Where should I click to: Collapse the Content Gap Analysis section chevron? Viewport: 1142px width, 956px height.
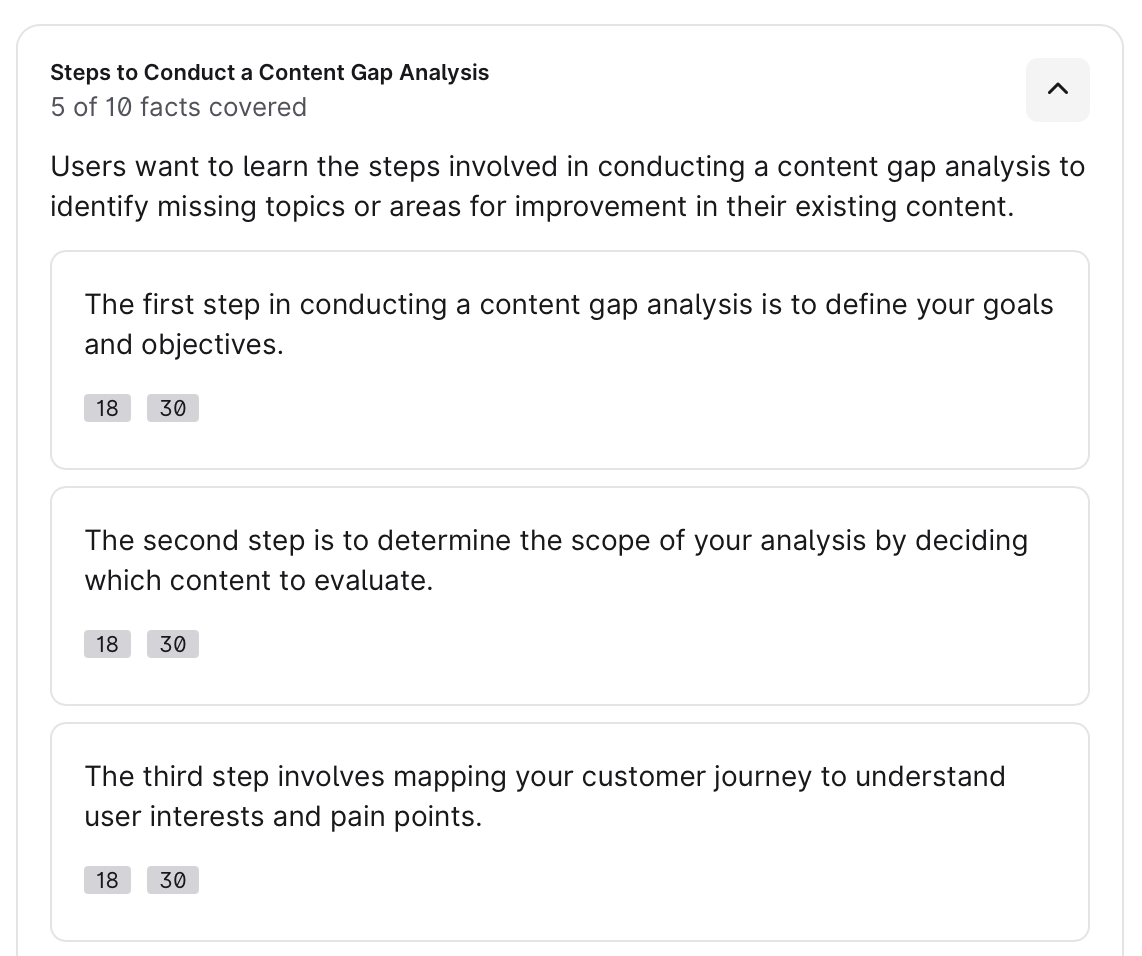[x=1057, y=90]
